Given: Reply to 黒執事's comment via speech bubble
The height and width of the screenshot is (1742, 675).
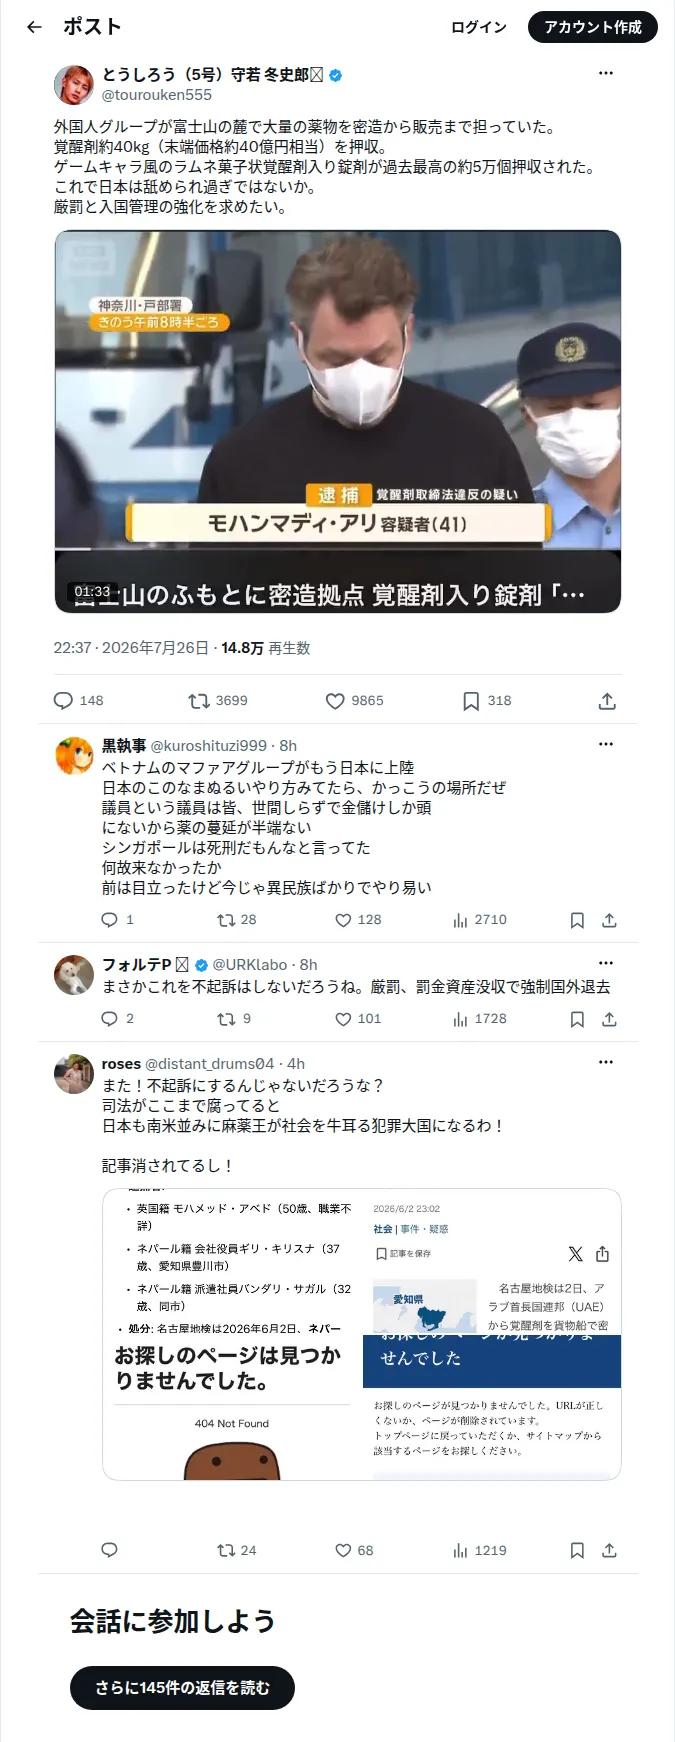Looking at the screenshot, I should (x=110, y=920).
